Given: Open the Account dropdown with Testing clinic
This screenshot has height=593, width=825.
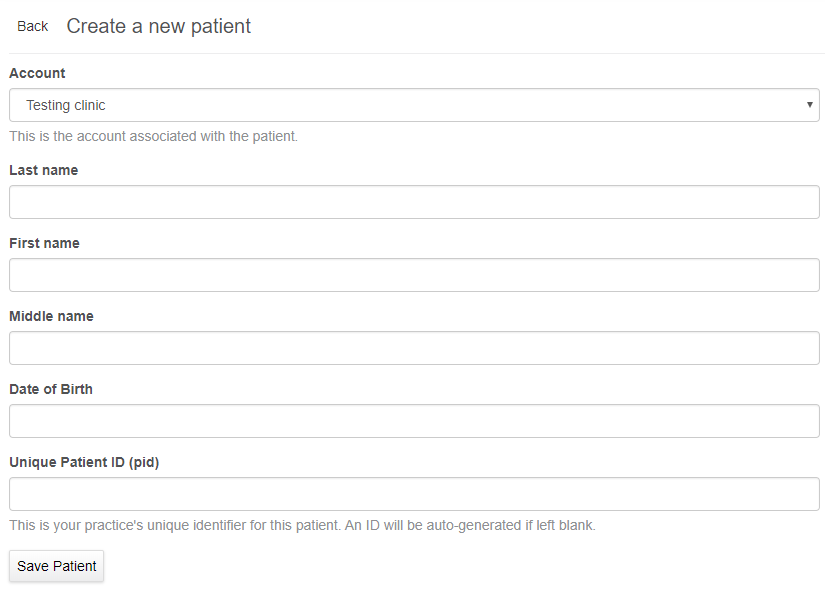Looking at the screenshot, I should [x=414, y=105].
